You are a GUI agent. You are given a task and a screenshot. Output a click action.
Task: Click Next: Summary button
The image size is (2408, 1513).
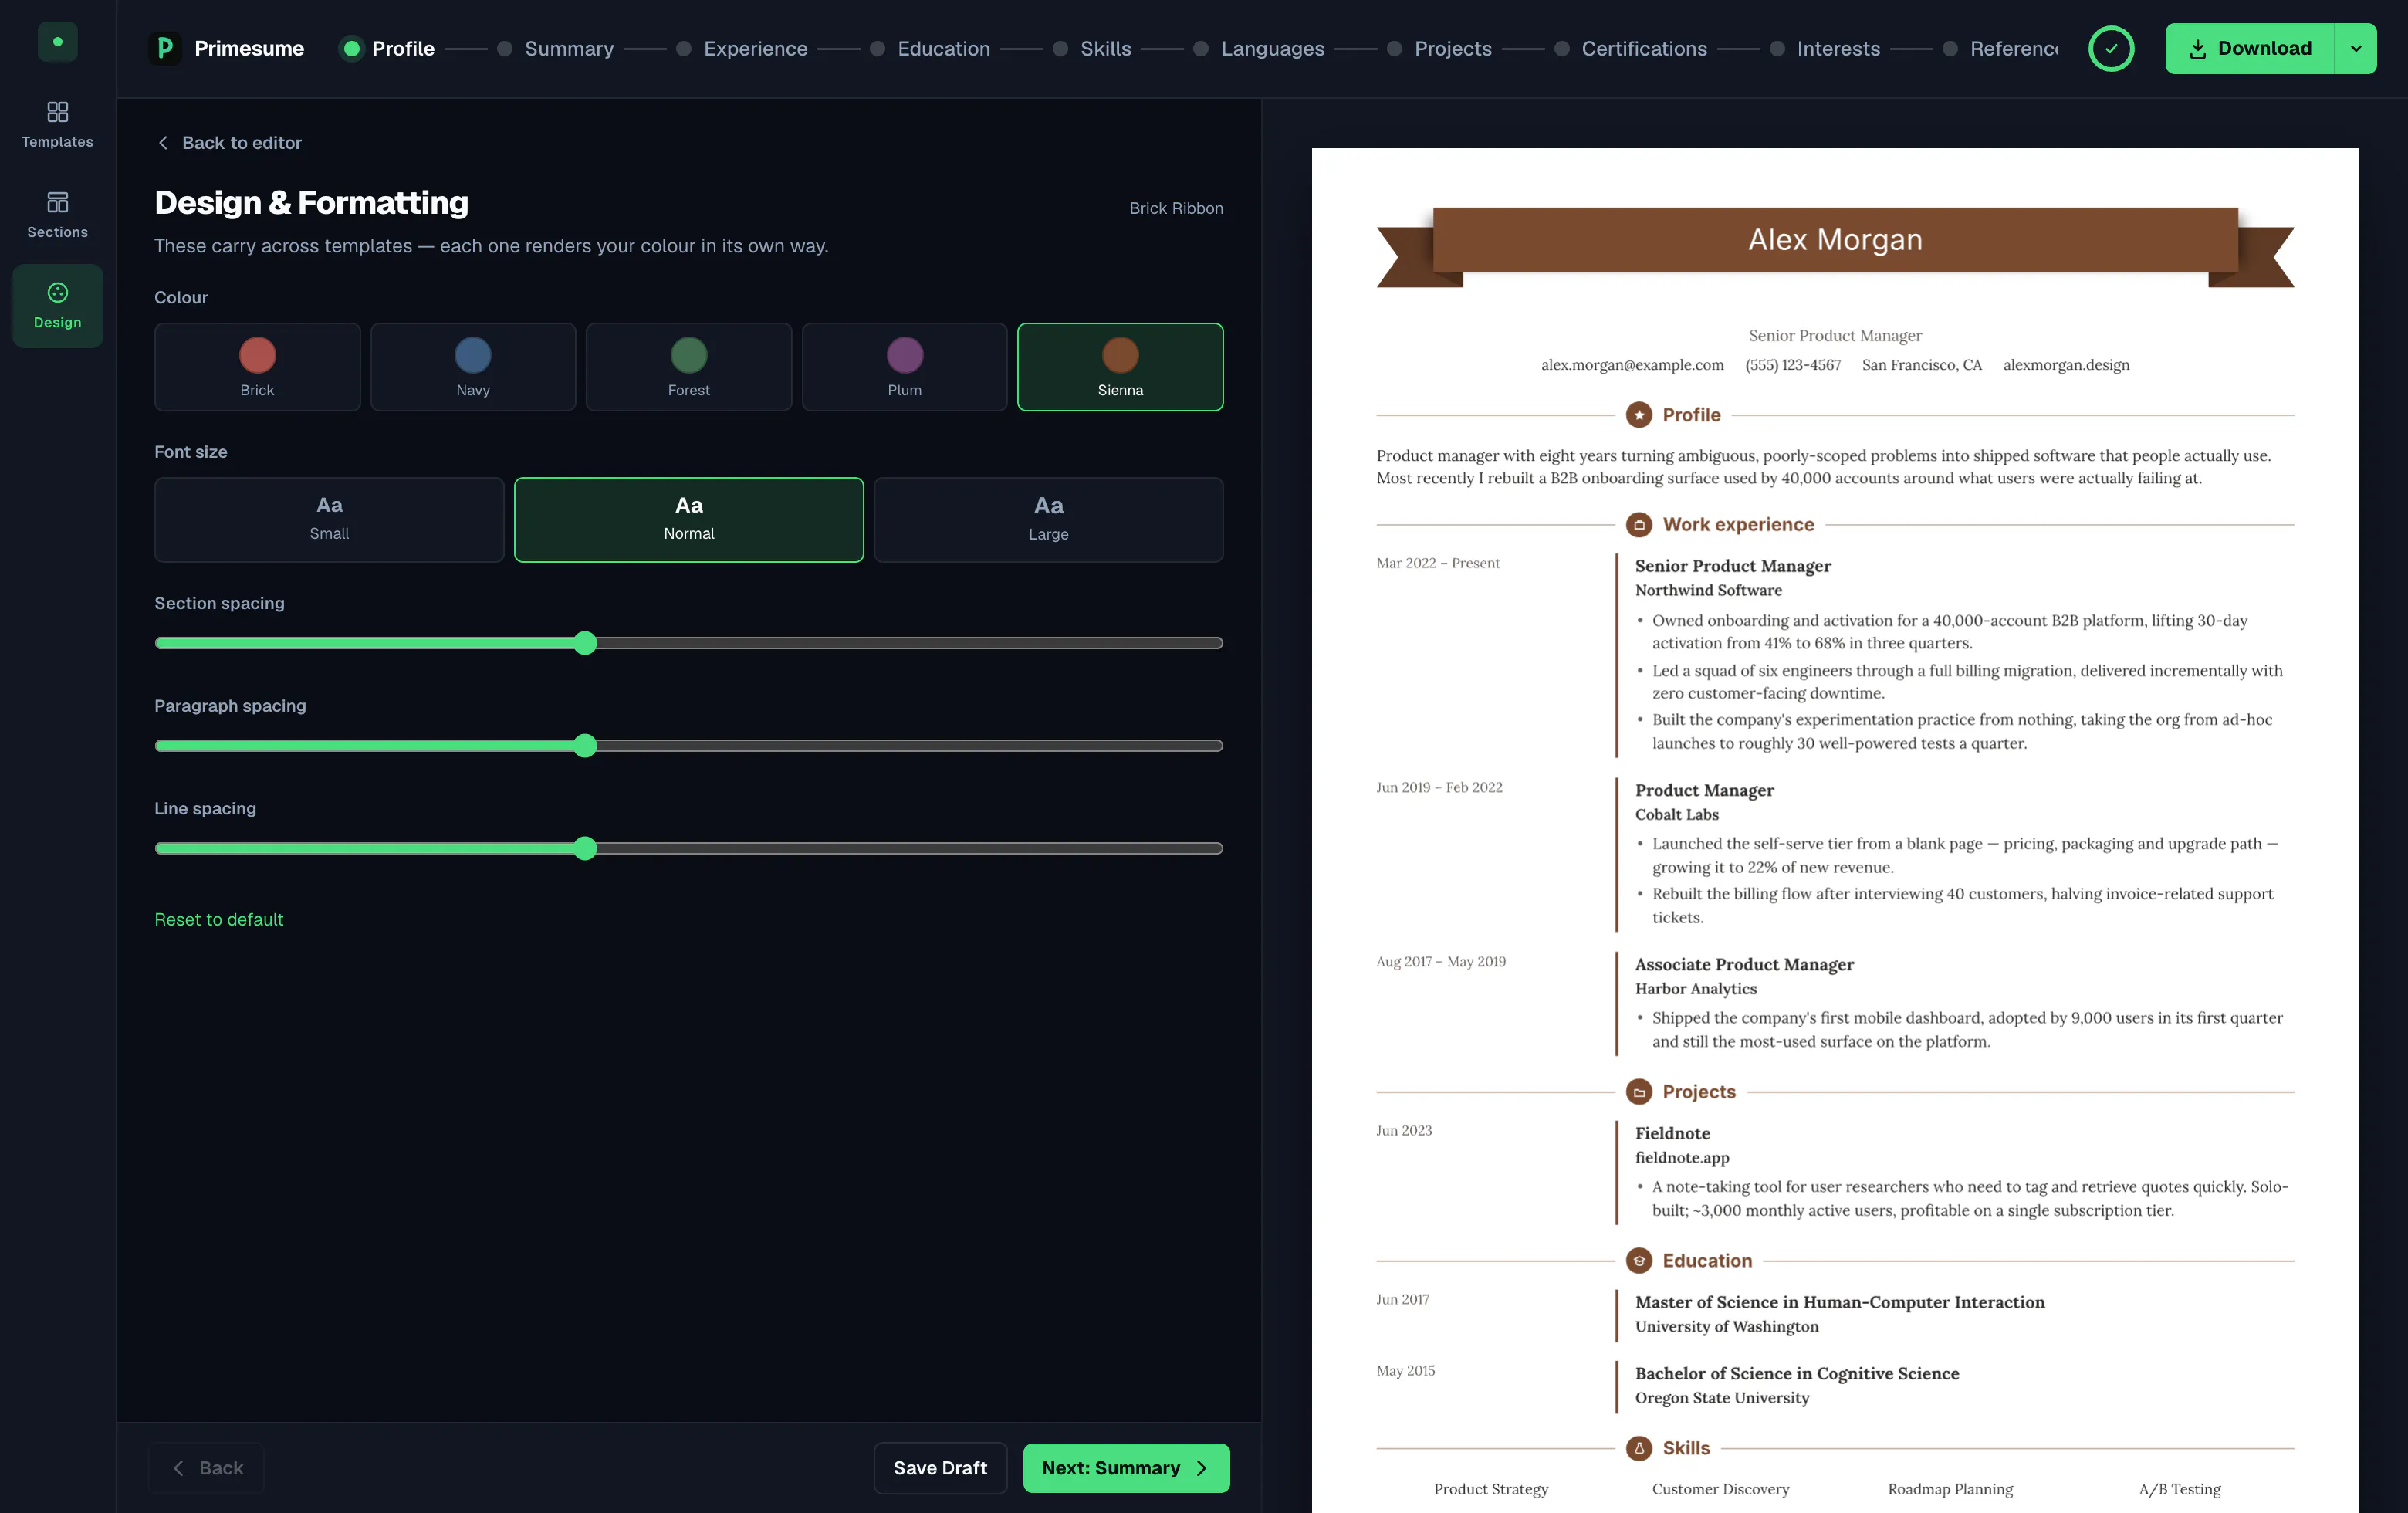(x=1126, y=1467)
